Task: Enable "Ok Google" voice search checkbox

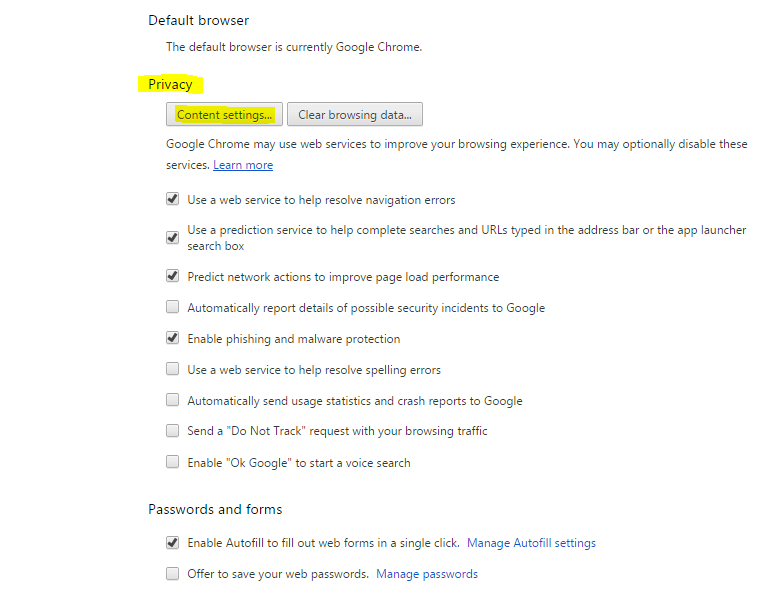Action: 173,463
